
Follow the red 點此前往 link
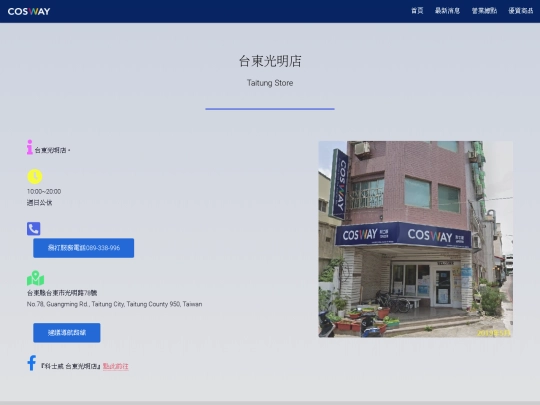click(116, 366)
